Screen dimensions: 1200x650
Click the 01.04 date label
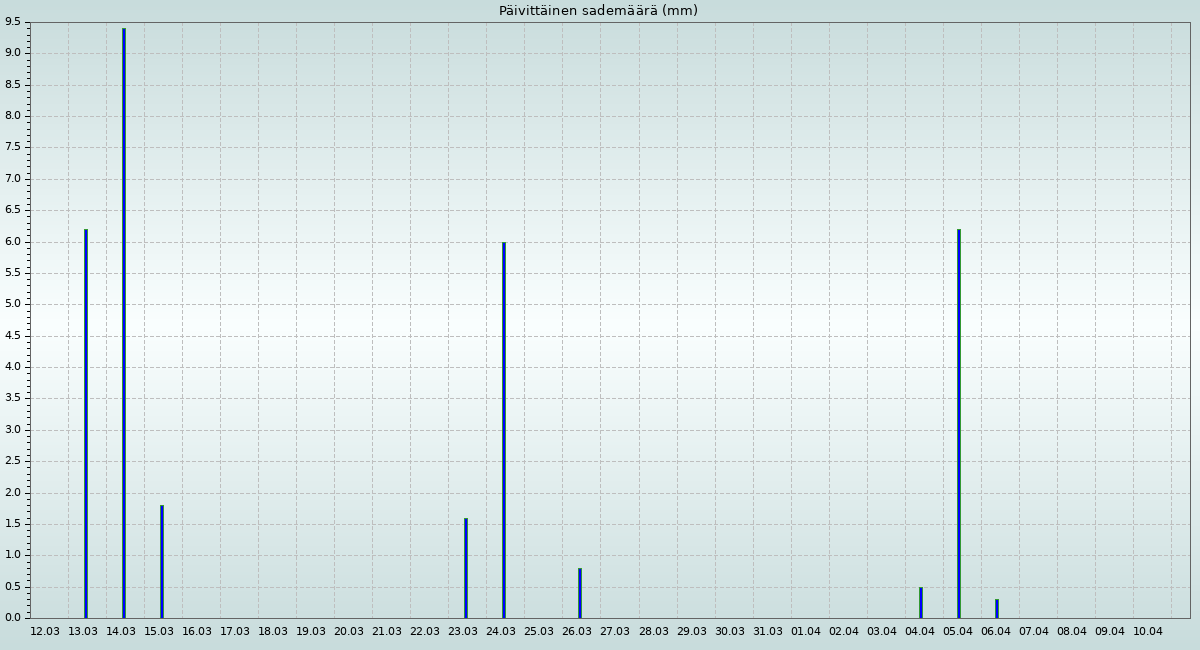pyautogui.click(x=806, y=632)
